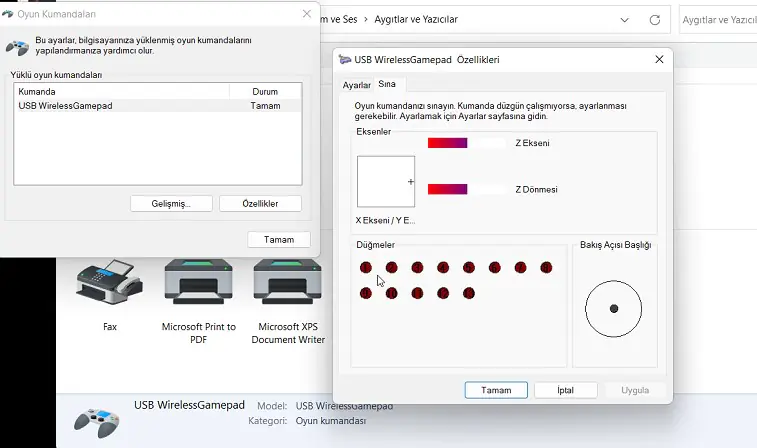The height and width of the screenshot is (448, 757).
Task: Click the first button indicator in Düğmeler
Action: point(366,268)
